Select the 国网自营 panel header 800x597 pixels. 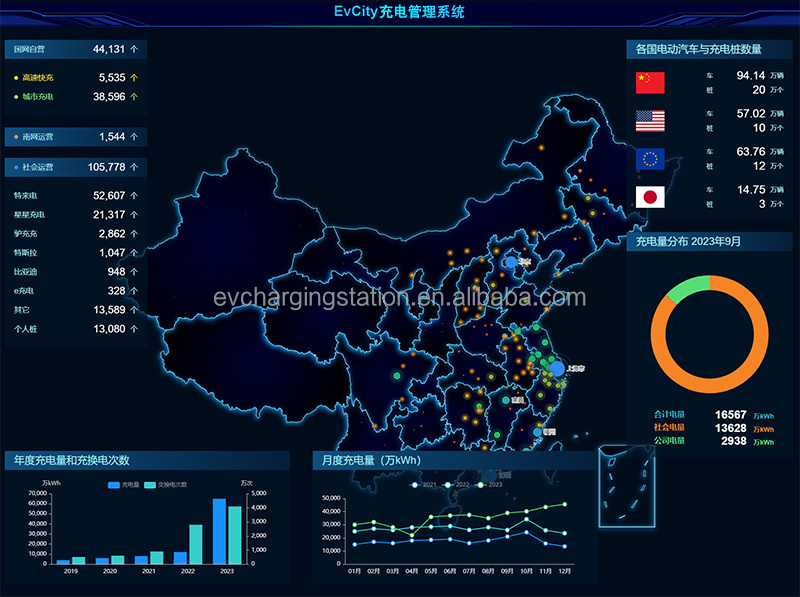[76, 49]
